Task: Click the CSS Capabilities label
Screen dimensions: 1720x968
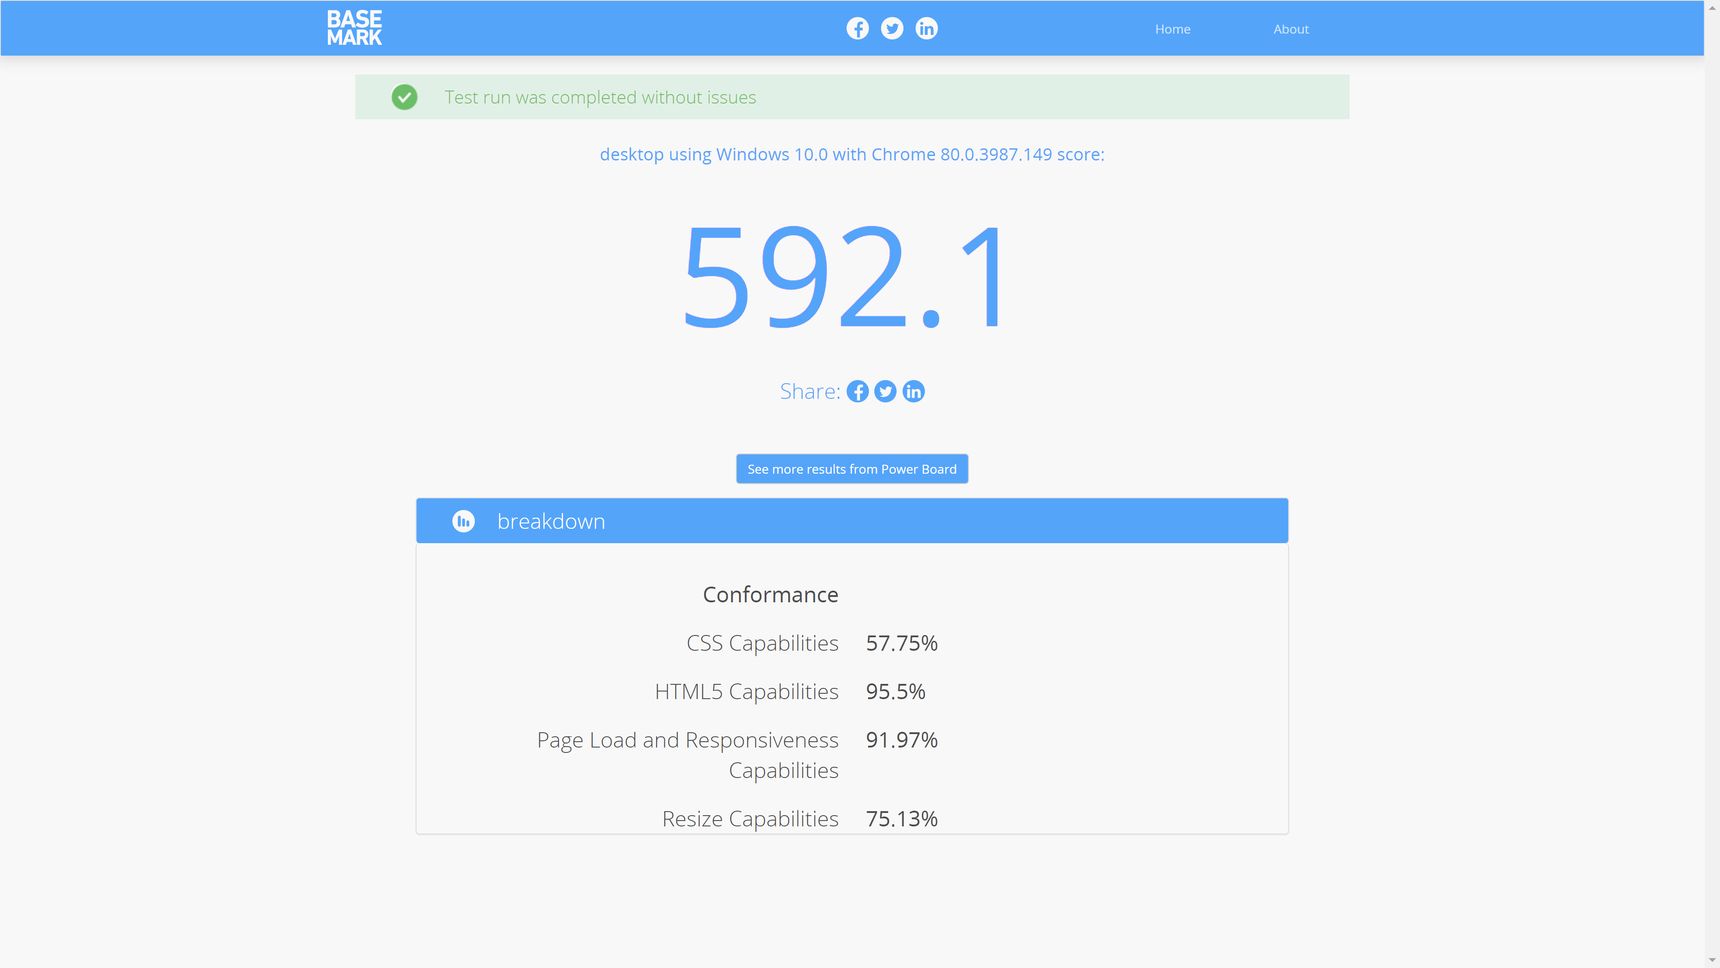Action: click(x=762, y=643)
